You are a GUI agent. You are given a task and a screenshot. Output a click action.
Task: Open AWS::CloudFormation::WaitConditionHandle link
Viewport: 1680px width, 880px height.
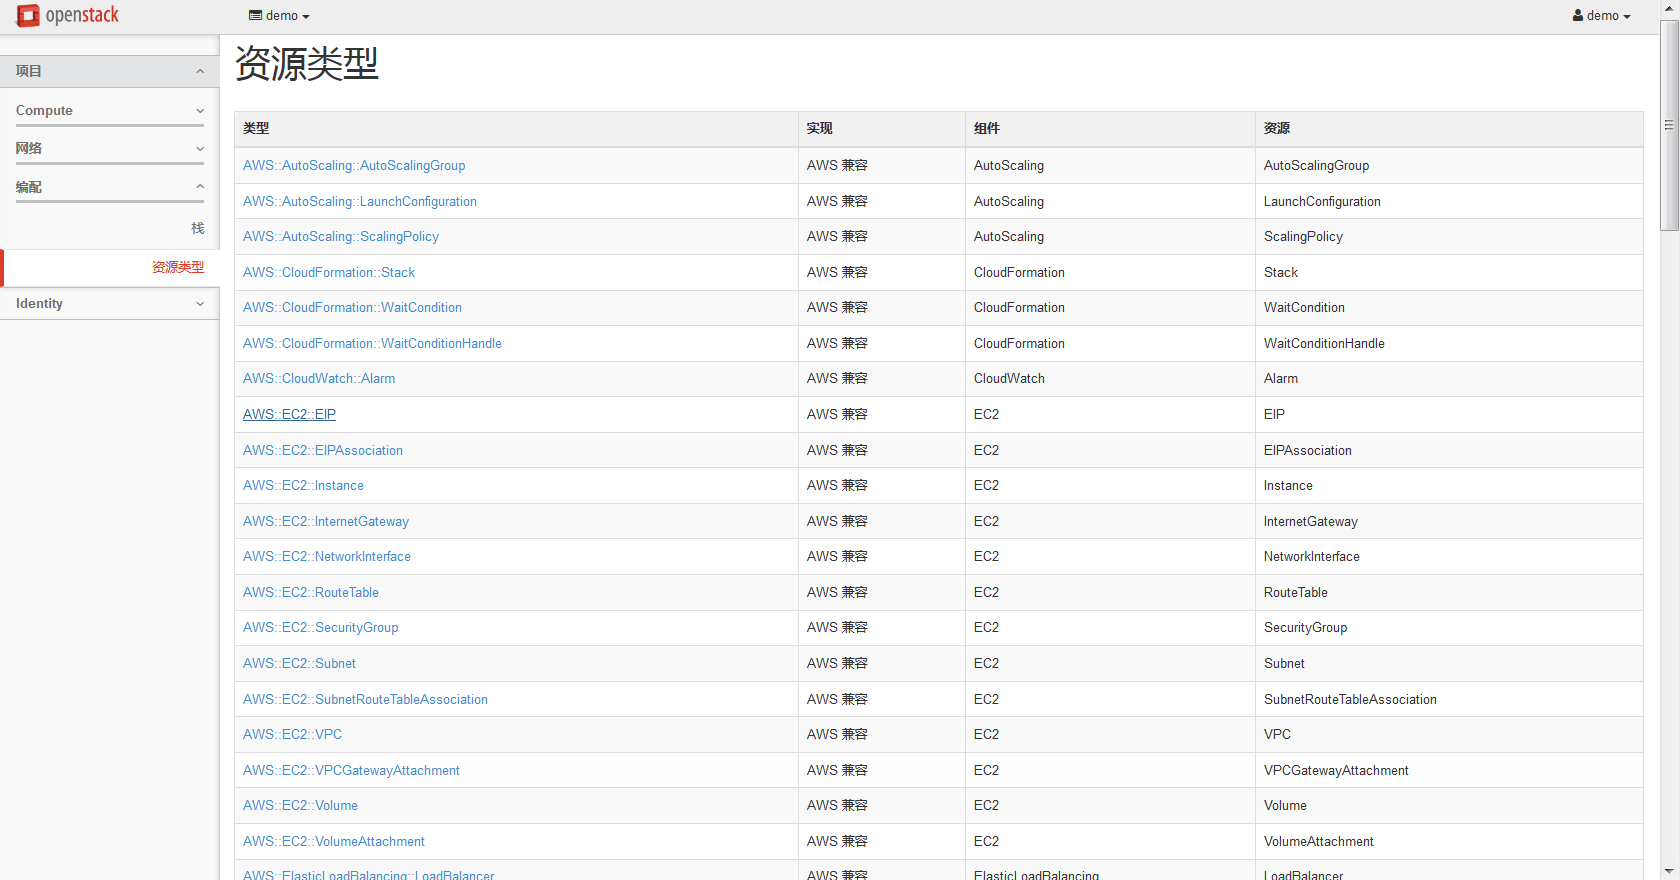tap(372, 343)
